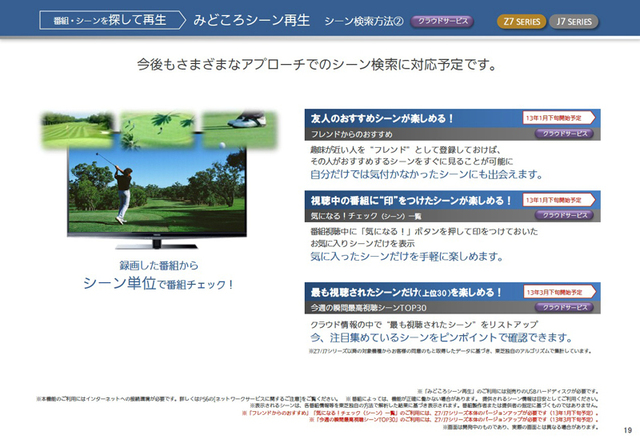Select the J7 SERIES badge
The height and width of the screenshot is (443, 640).
point(573,22)
